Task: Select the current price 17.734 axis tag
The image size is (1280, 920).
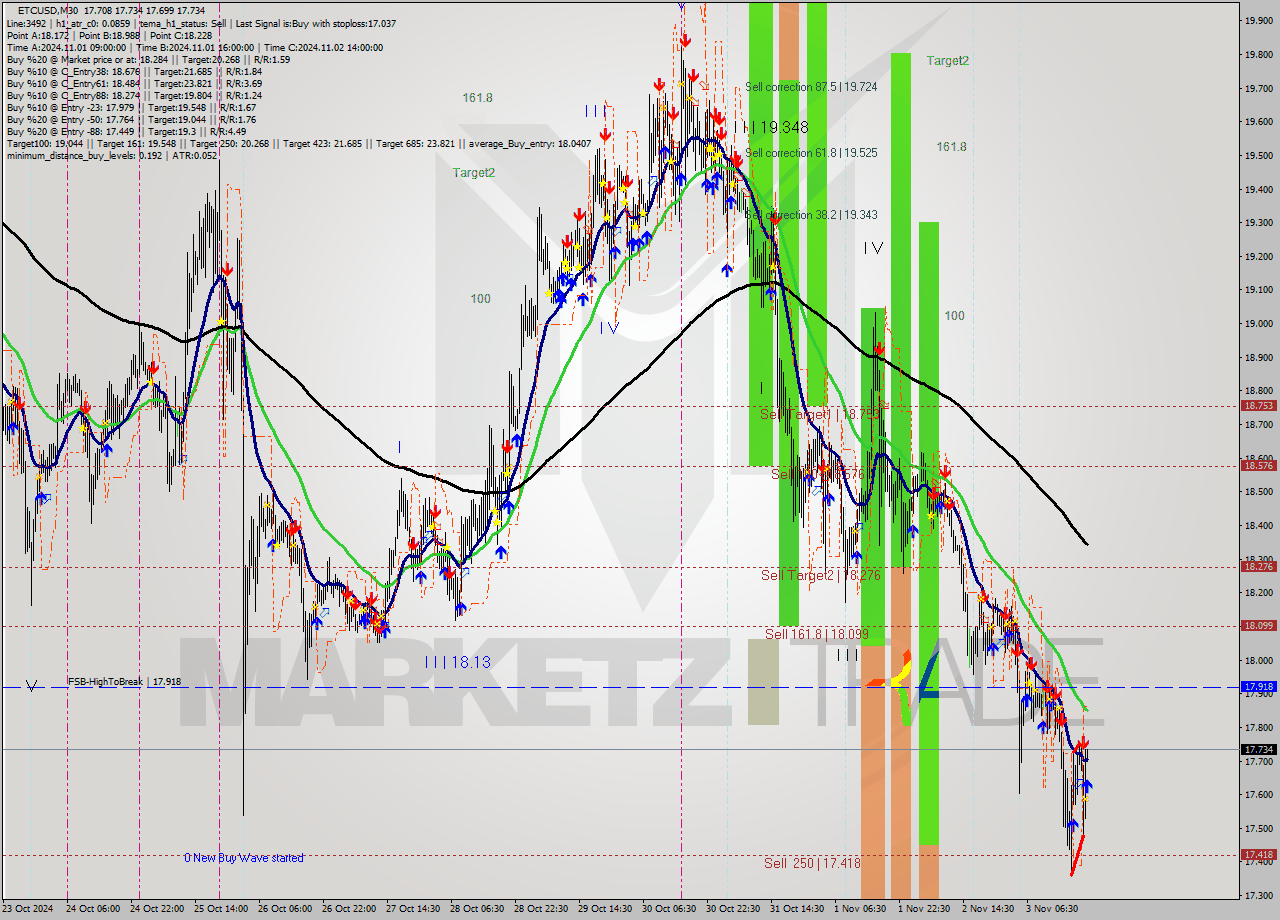Action: 1258,749
